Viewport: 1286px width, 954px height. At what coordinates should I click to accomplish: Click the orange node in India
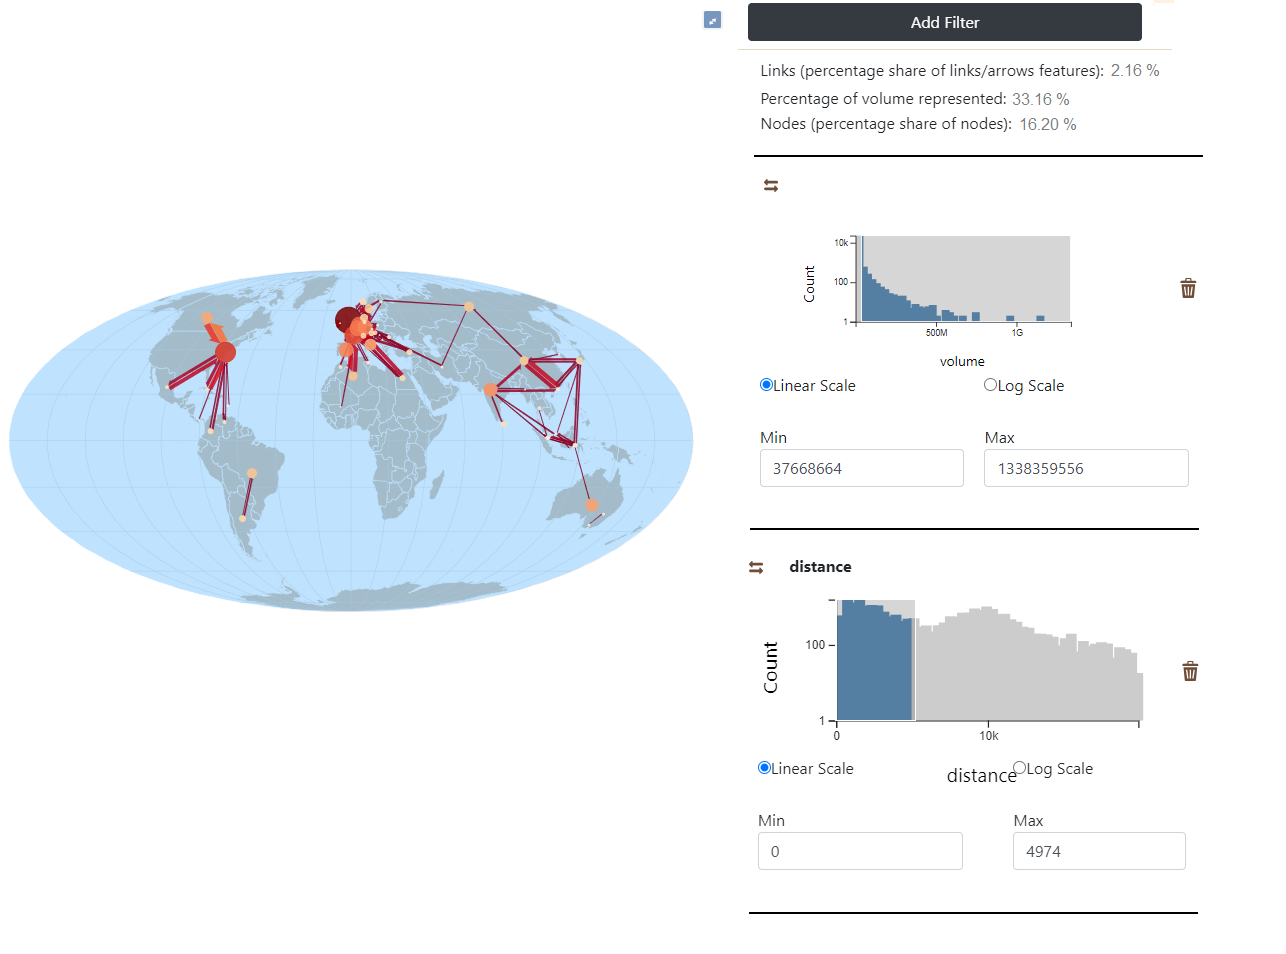(x=490, y=389)
